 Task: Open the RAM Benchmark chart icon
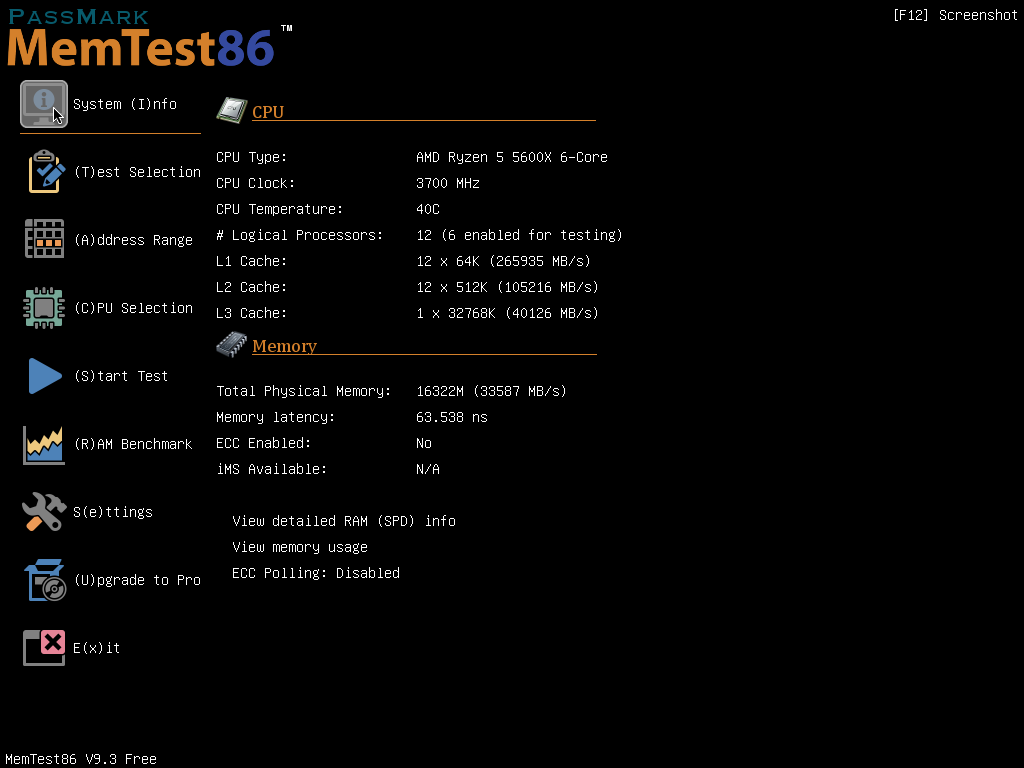(x=44, y=445)
